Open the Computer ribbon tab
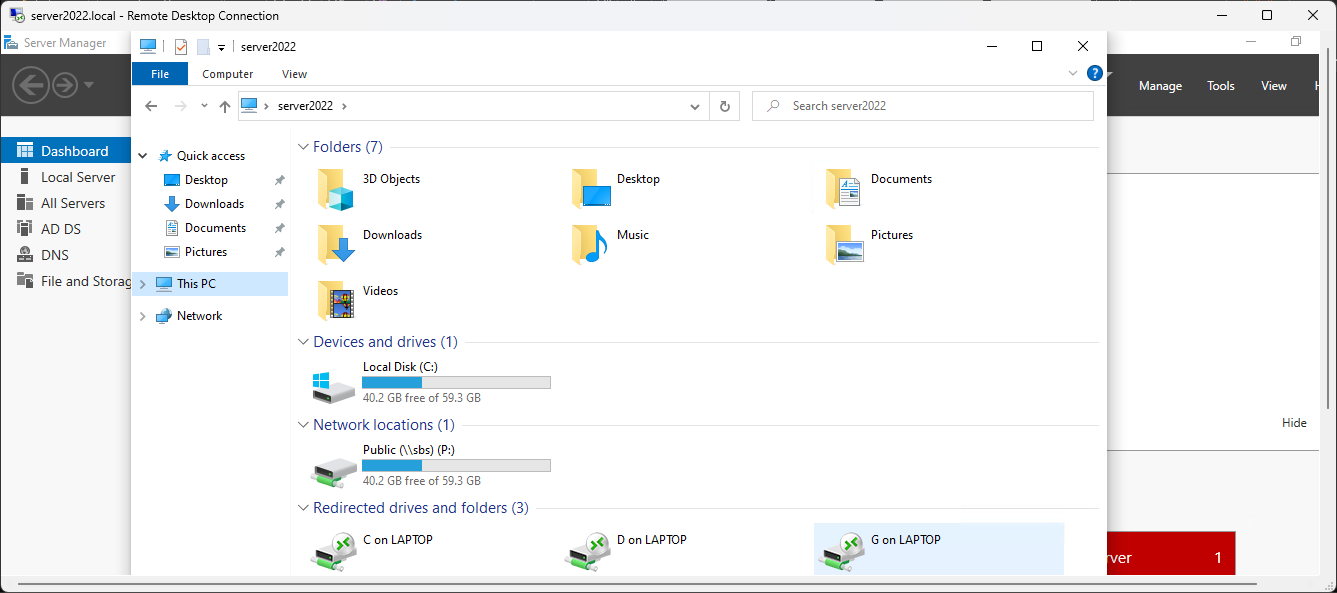 click(x=227, y=74)
